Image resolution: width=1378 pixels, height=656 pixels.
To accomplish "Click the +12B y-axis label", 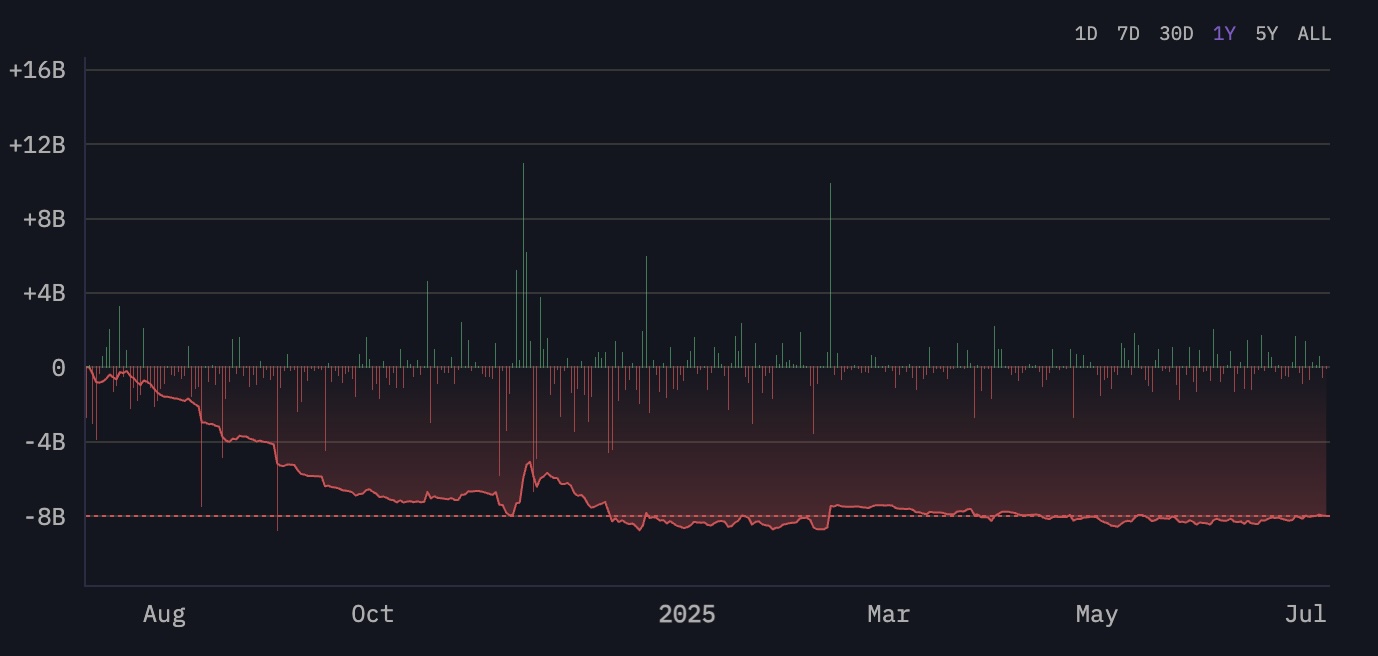I will point(37,145).
